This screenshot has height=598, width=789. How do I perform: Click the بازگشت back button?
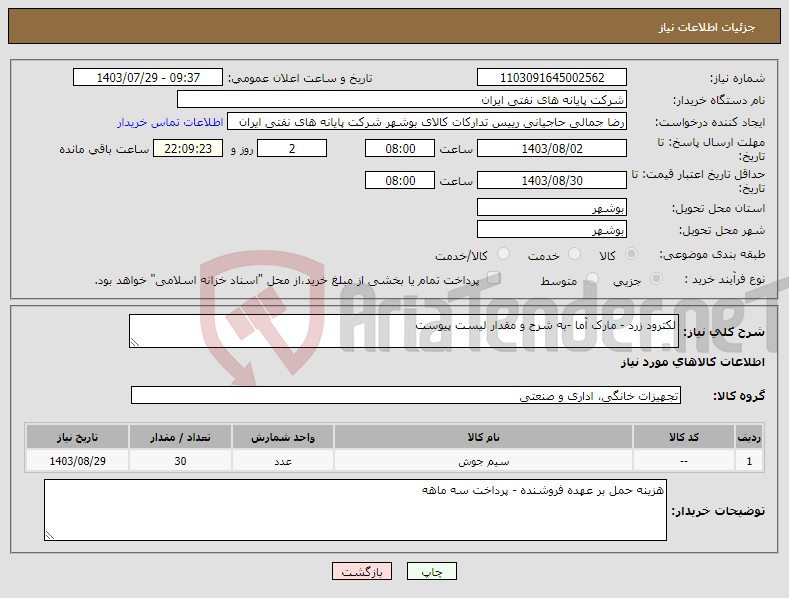(x=362, y=571)
